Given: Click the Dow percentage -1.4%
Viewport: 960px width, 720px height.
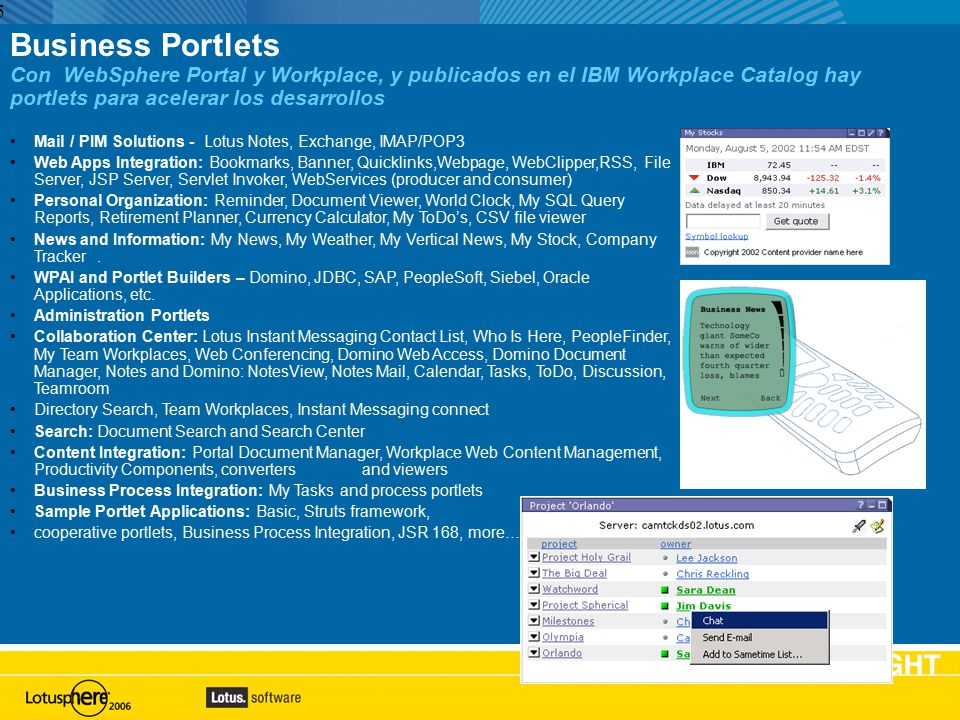Looking at the screenshot, I should coord(868,178).
